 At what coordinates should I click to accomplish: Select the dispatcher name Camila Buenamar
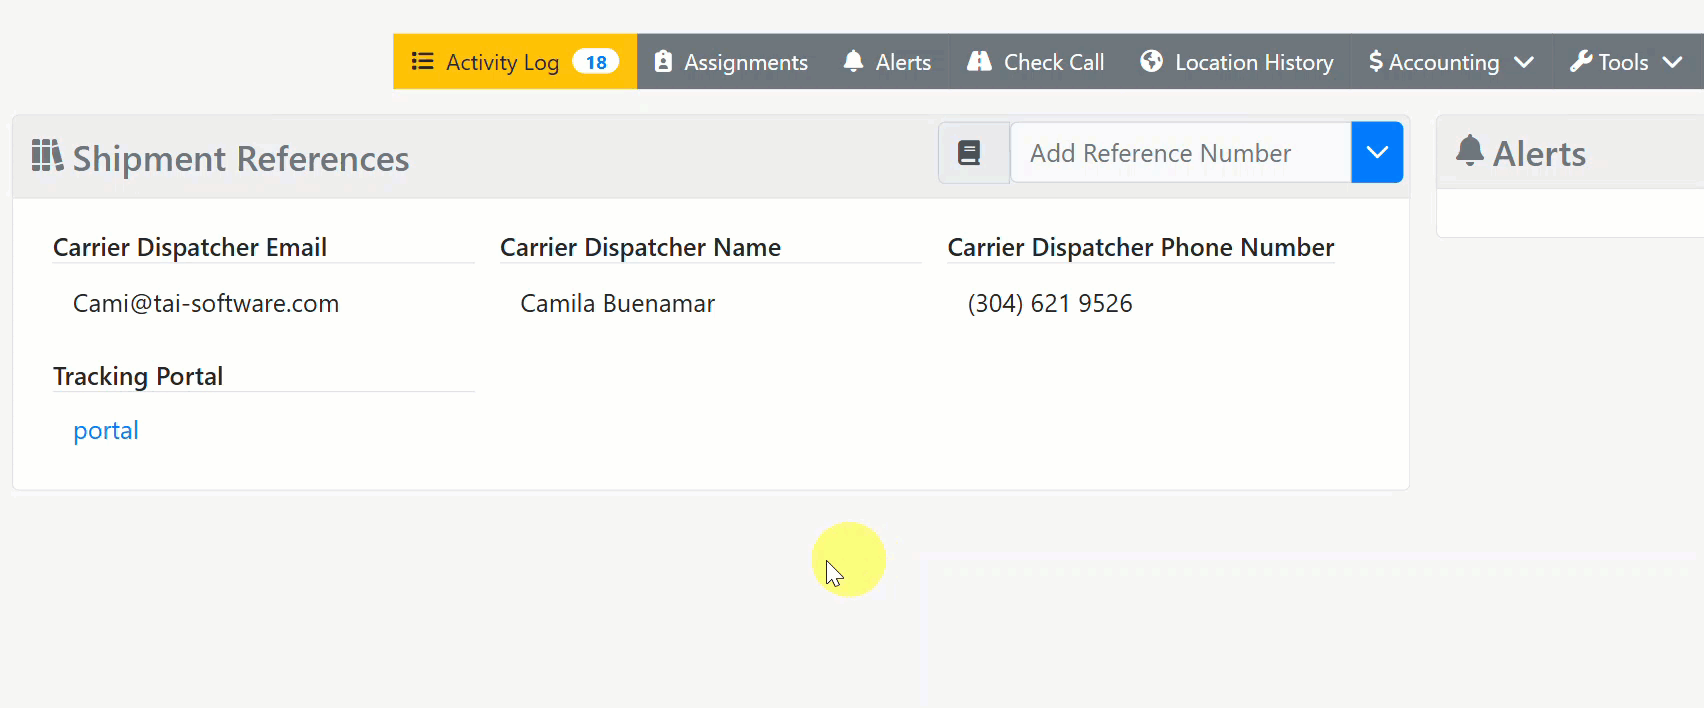point(618,304)
